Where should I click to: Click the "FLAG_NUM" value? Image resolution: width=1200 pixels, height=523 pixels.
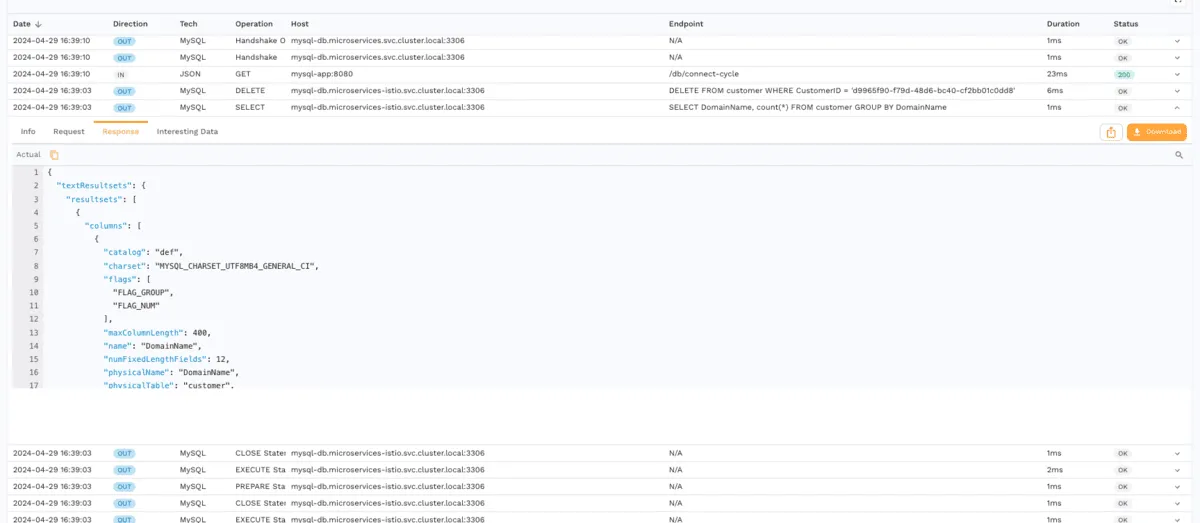(x=136, y=305)
